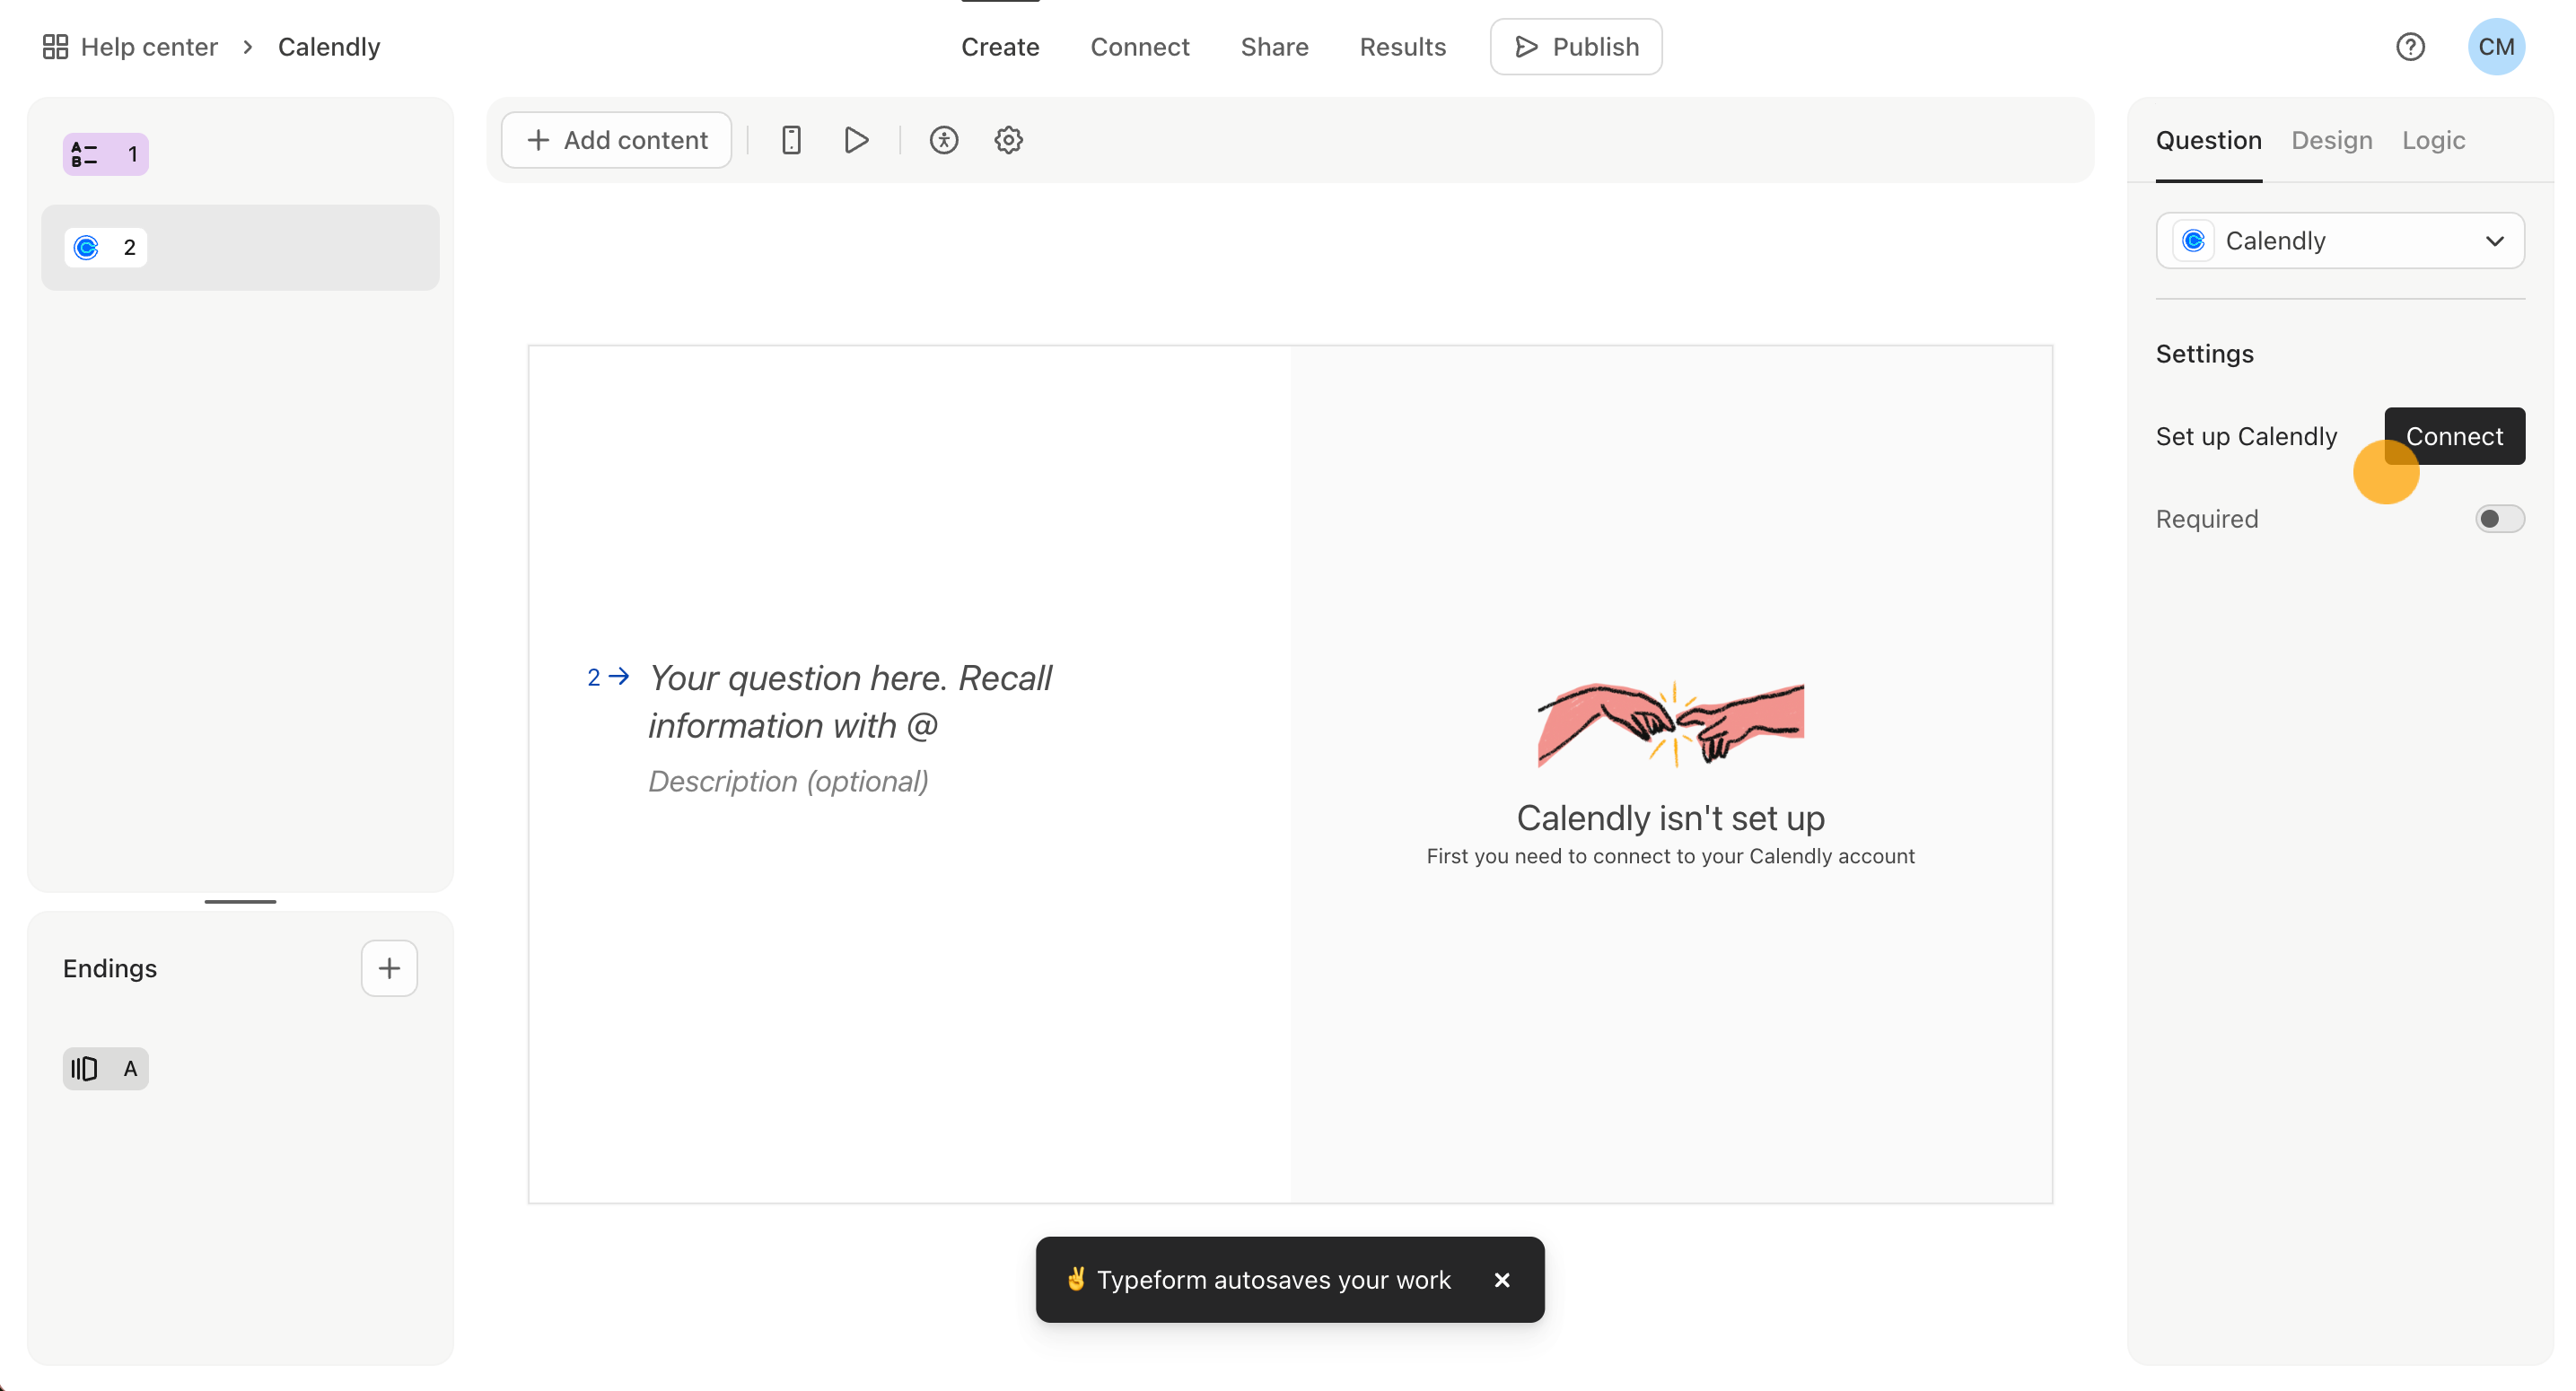Click the help question mark icon
2576x1391 pixels.
2410,47
